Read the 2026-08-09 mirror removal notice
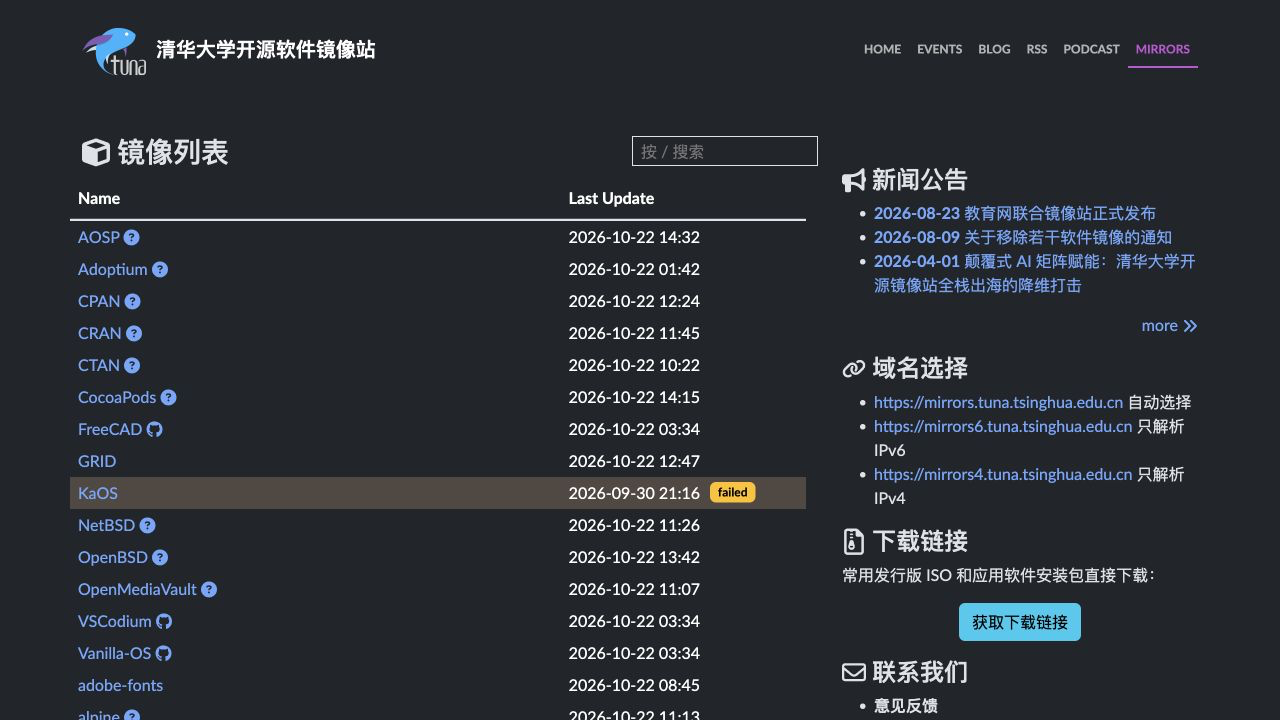This screenshot has width=1280, height=720. [x=1023, y=237]
